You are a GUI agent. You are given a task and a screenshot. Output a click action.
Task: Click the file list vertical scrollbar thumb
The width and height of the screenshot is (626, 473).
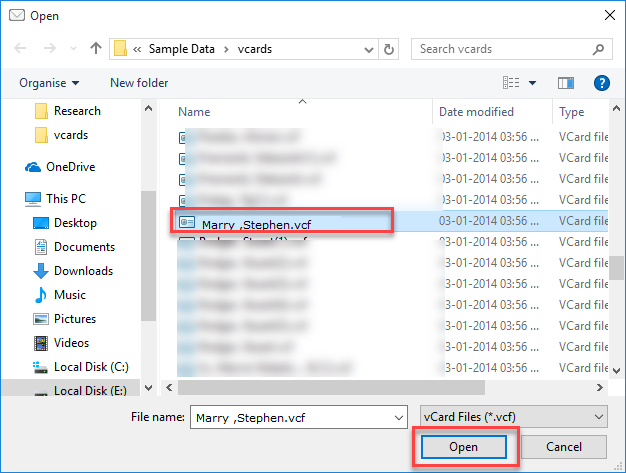(x=616, y=268)
